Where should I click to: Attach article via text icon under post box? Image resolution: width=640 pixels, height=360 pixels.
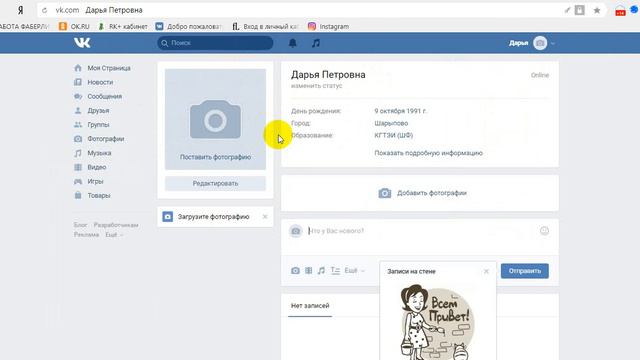[335, 271]
